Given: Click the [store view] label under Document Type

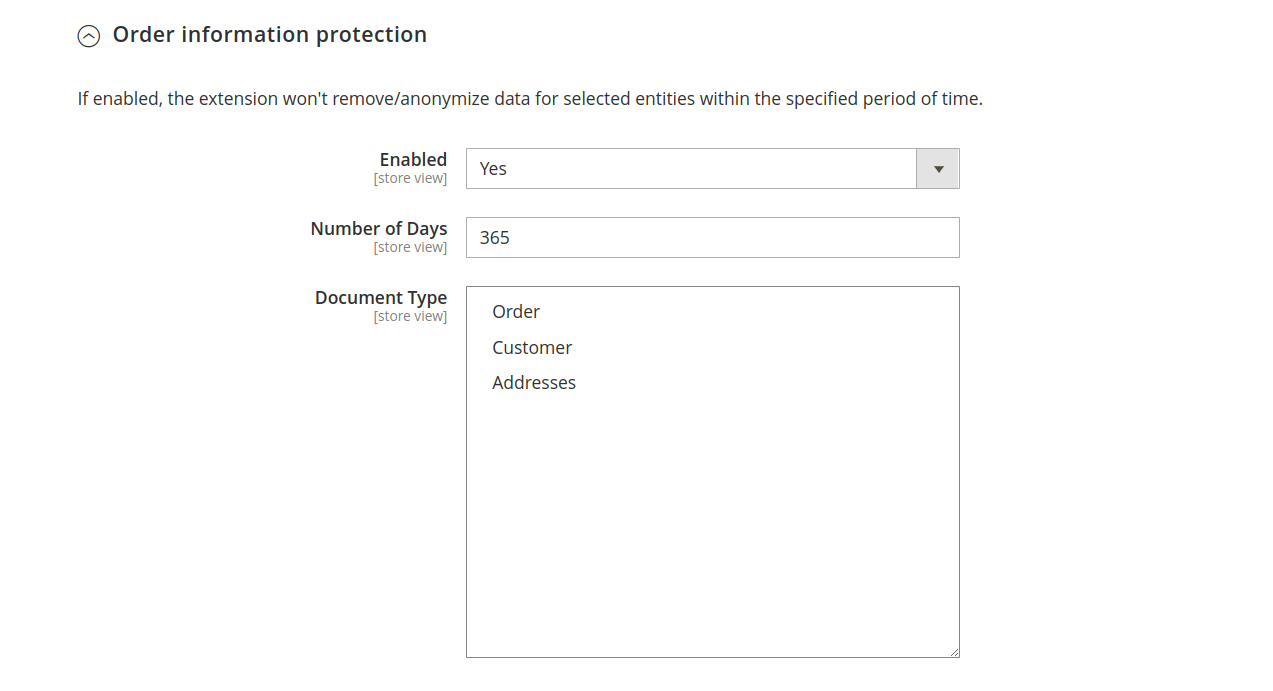Looking at the screenshot, I should tap(411, 316).
